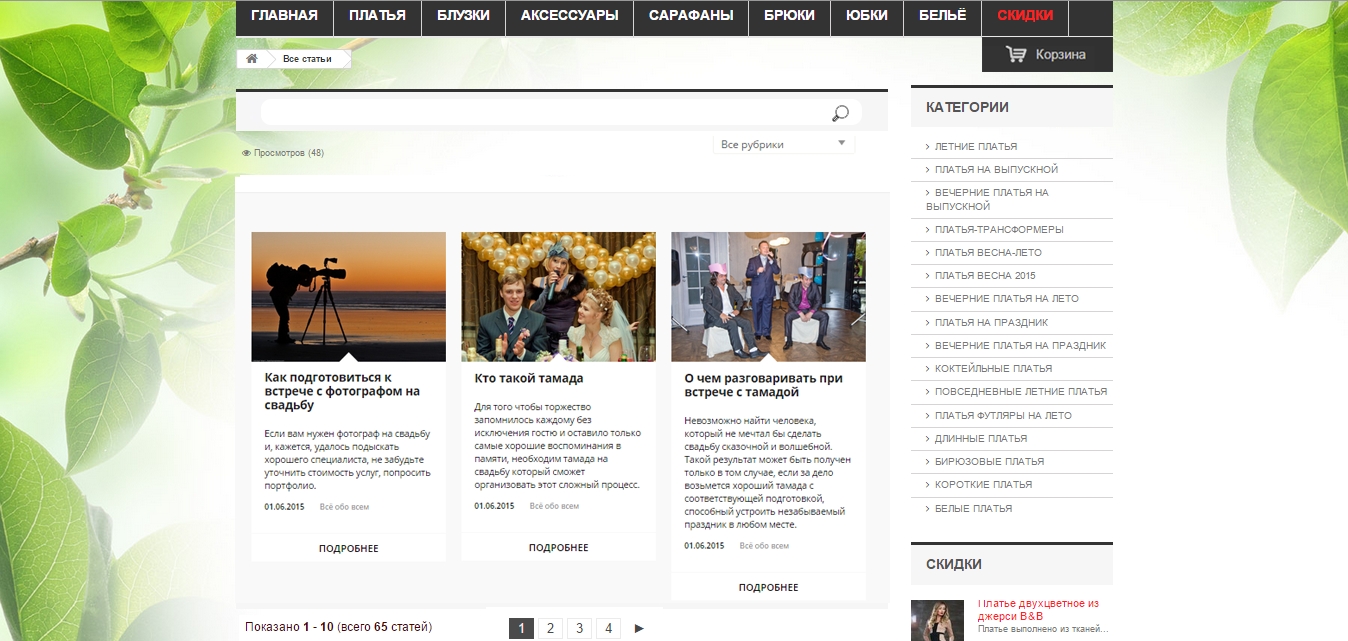Click into the search input field
This screenshot has height=641, width=1348.
[540, 113]
